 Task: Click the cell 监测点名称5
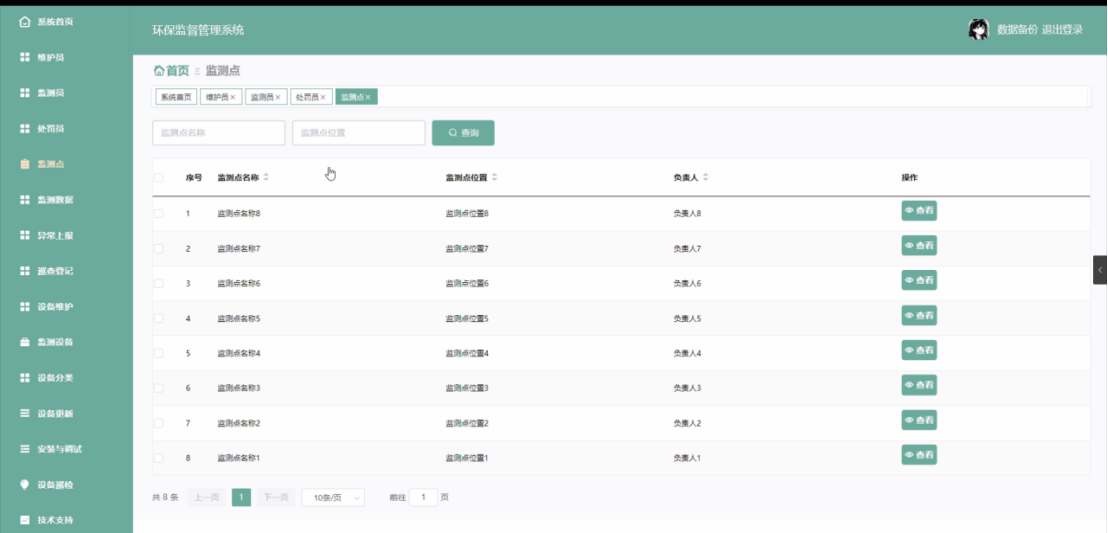(239, 319)
